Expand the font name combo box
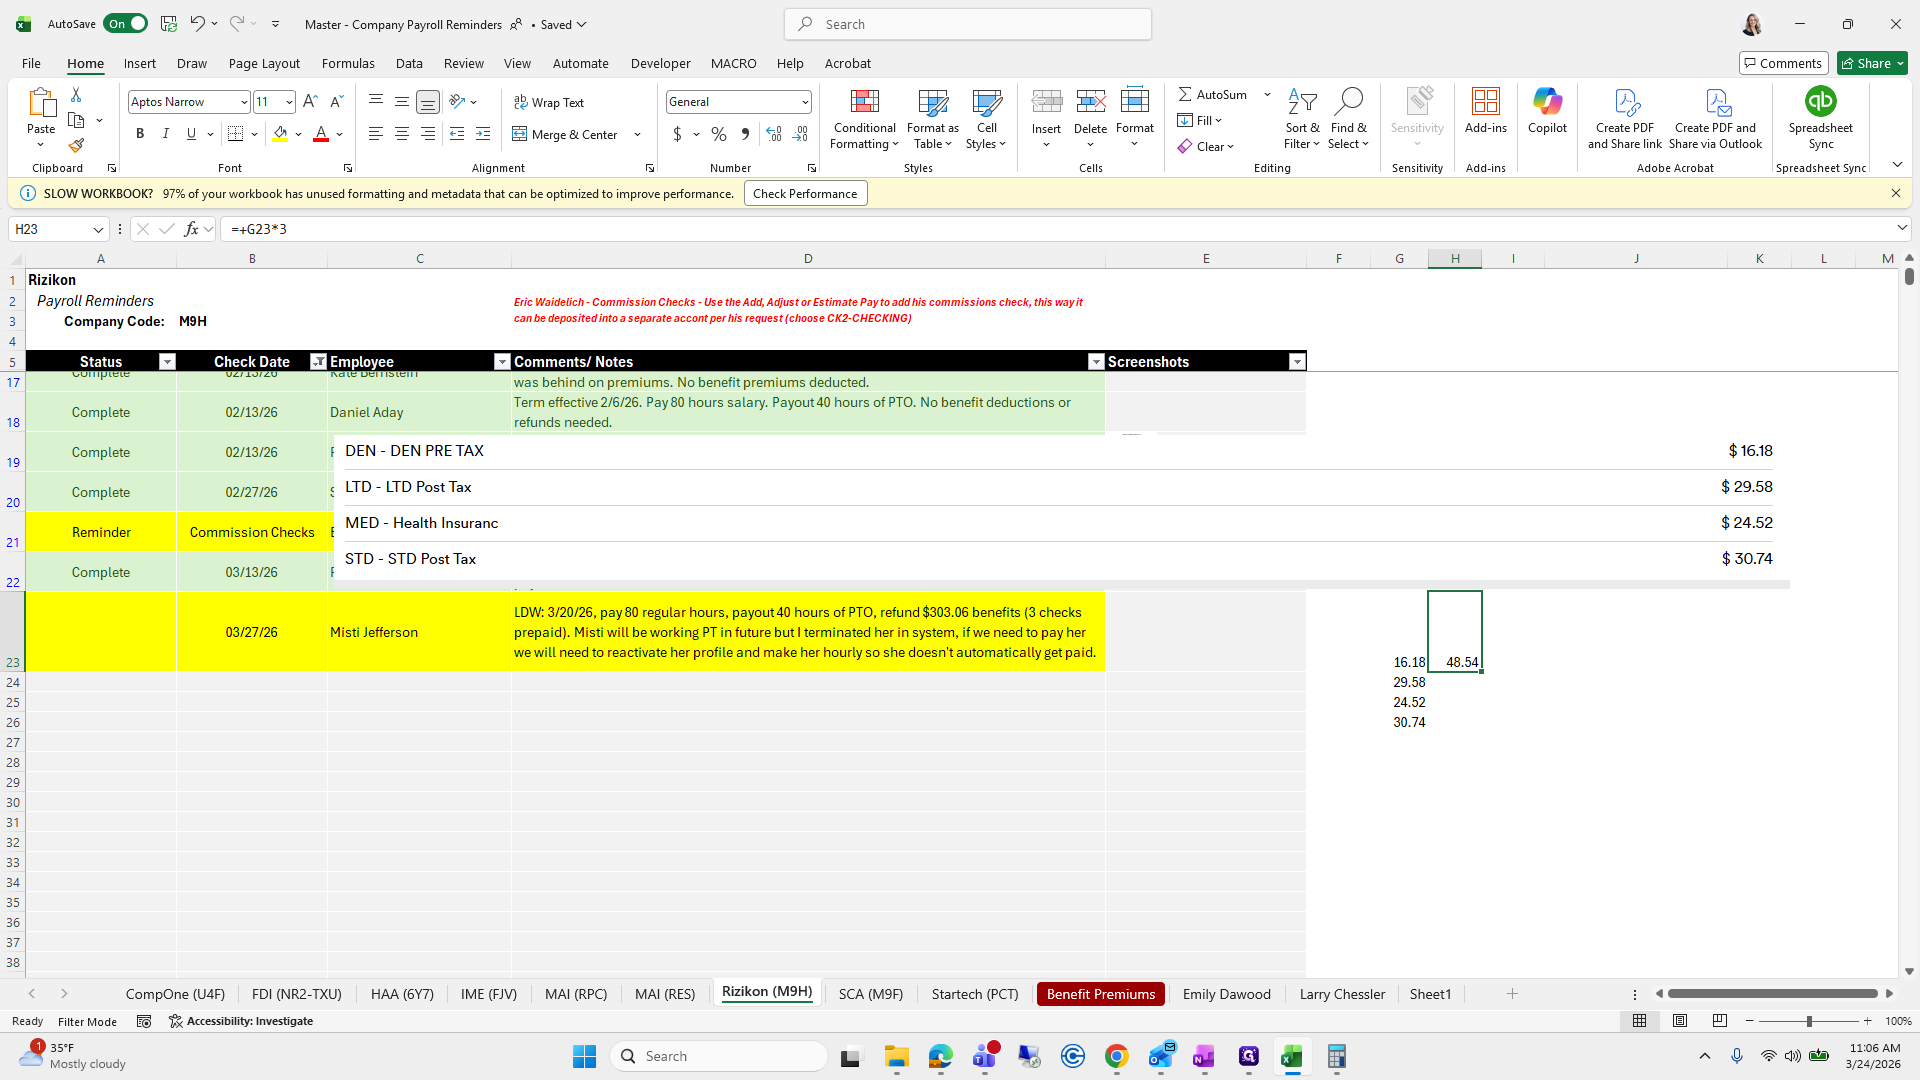Screen dimensions: 1920x1080 pyautogui.click(x=243, y=102)
